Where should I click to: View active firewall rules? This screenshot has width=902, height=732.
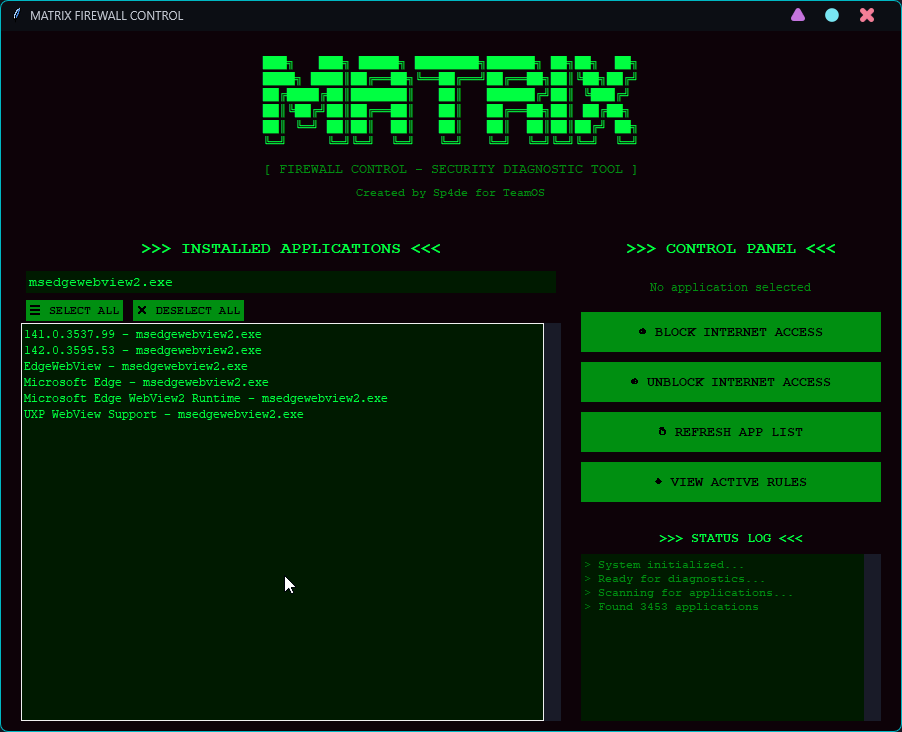(730, 482)
